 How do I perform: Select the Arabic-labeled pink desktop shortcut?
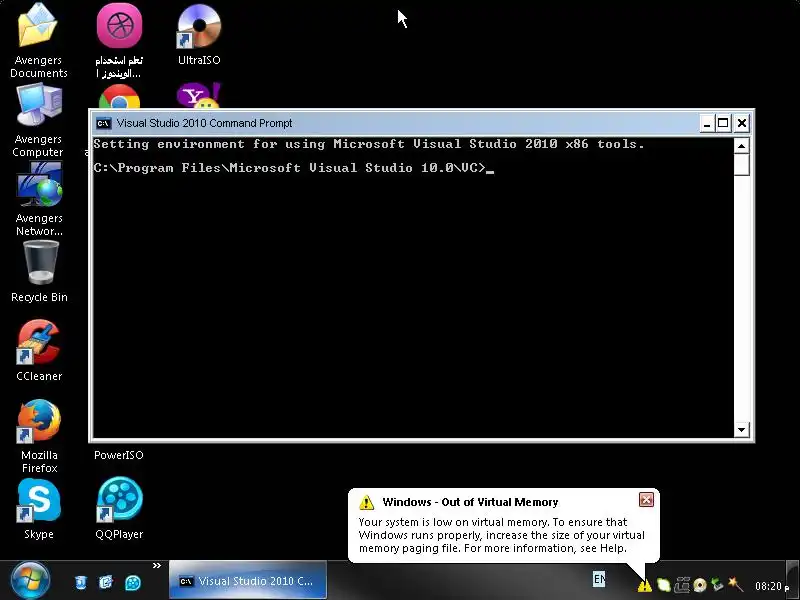pos(119,26)
